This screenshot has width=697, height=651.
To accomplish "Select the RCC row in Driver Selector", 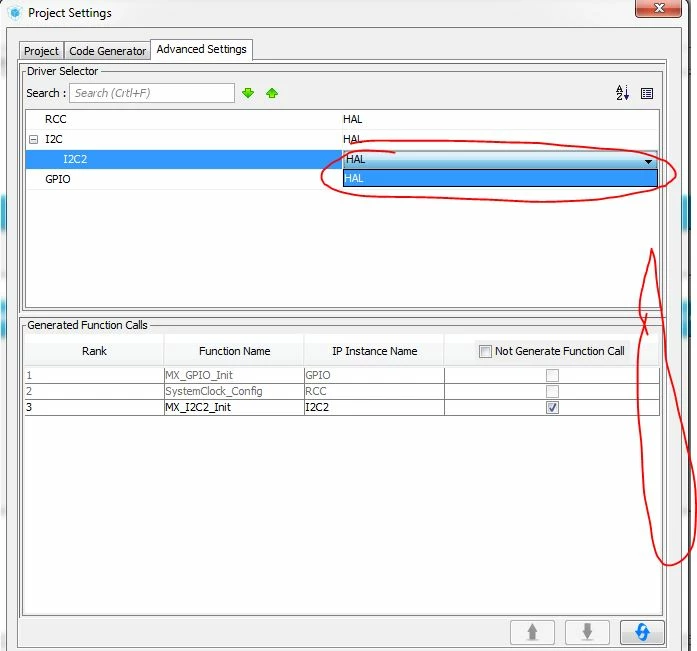I will point(341,120).
